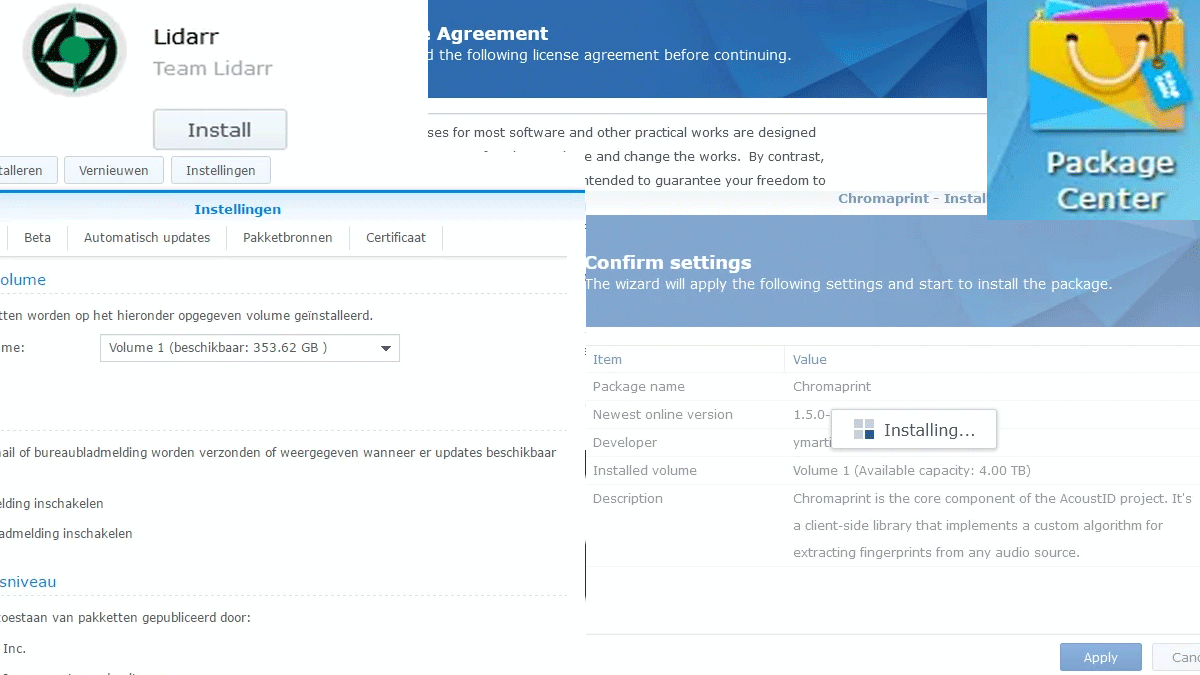
Task: Select the Installed volume row
Action: 645,471
